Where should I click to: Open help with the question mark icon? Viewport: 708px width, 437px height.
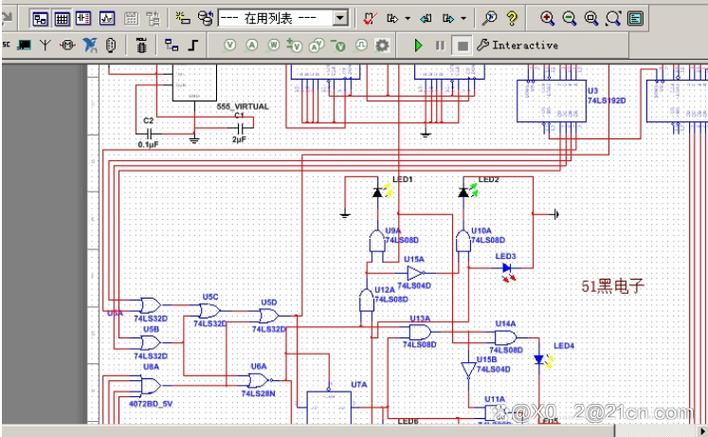(x=512, y=18)
